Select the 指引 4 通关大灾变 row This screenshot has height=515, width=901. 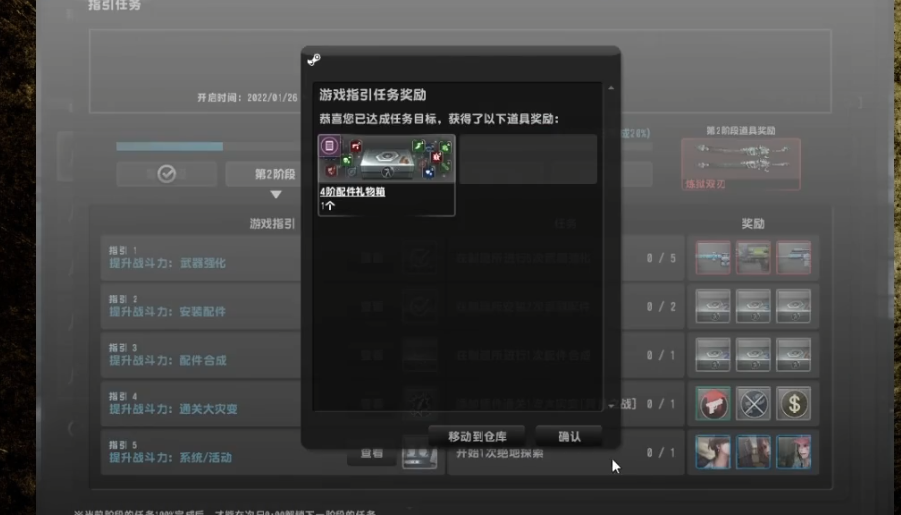click(x=201, y=403)
